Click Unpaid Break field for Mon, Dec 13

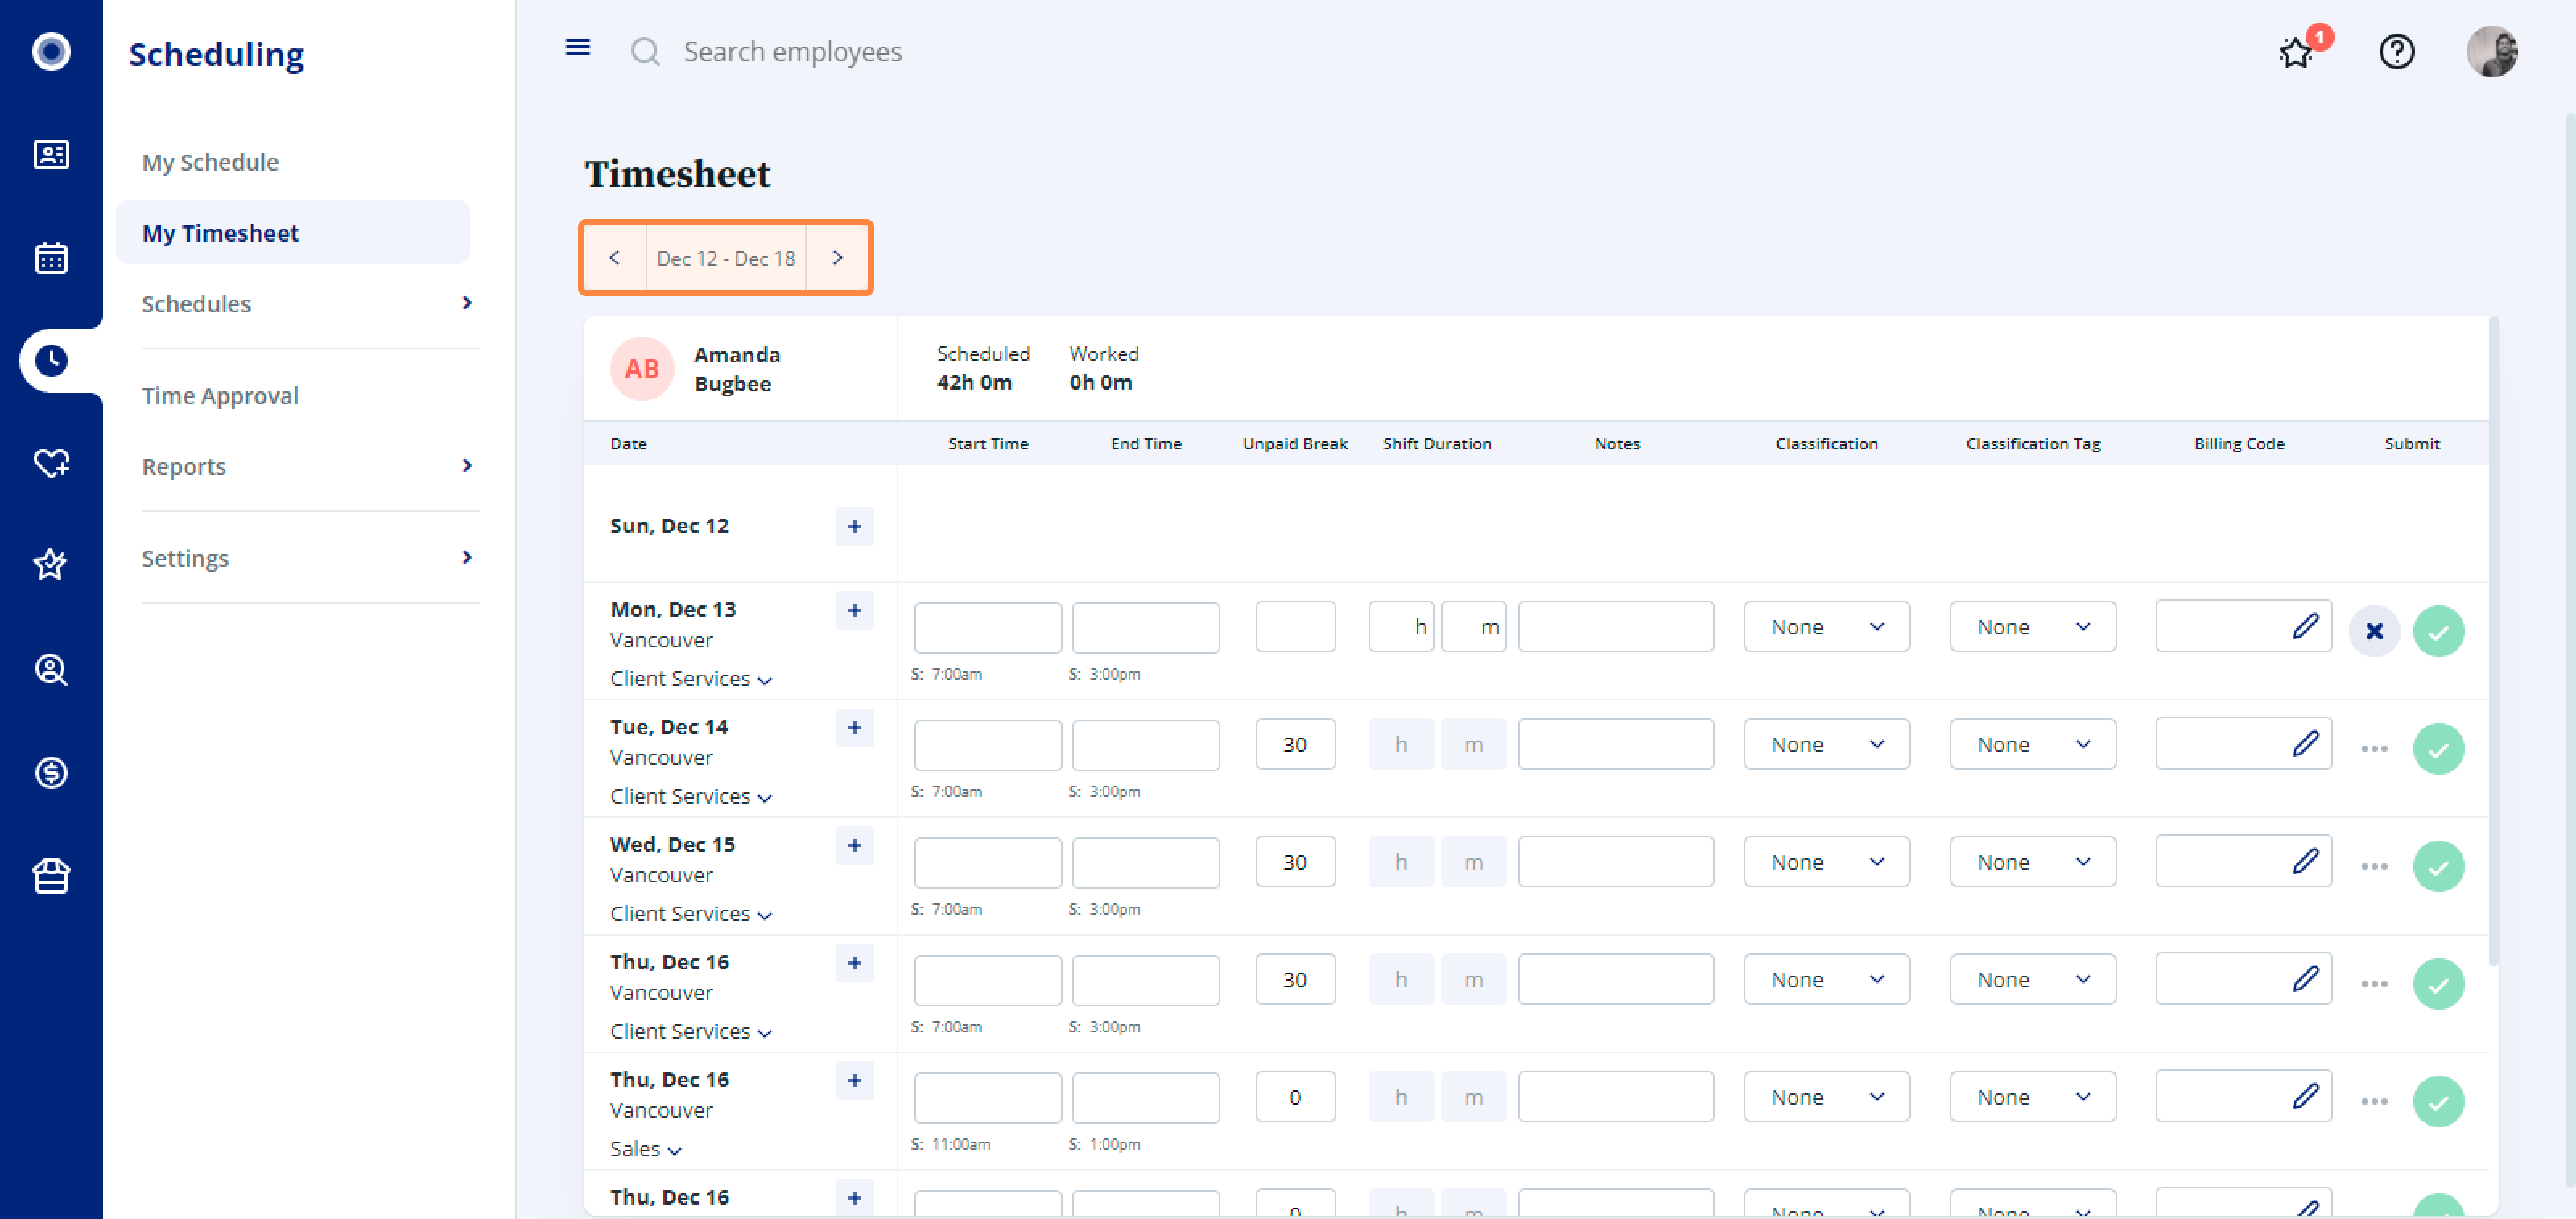[1295, 627]
